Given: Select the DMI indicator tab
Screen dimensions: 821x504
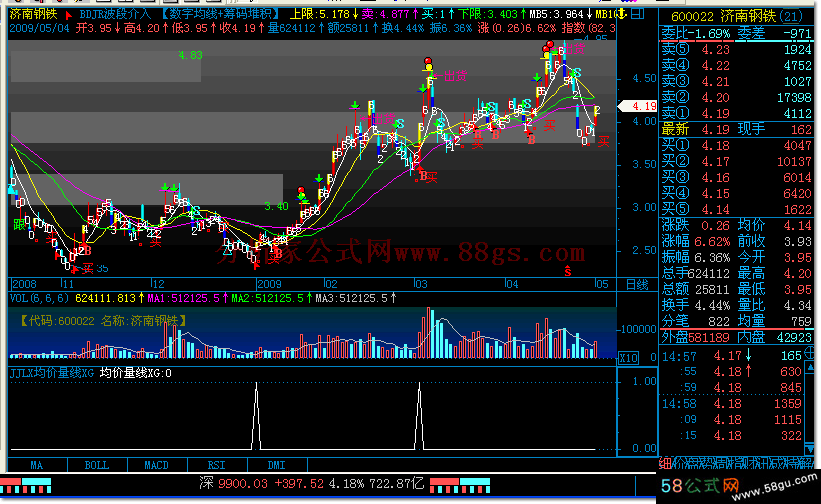Looking at the screenshot, I should [276, 465].
